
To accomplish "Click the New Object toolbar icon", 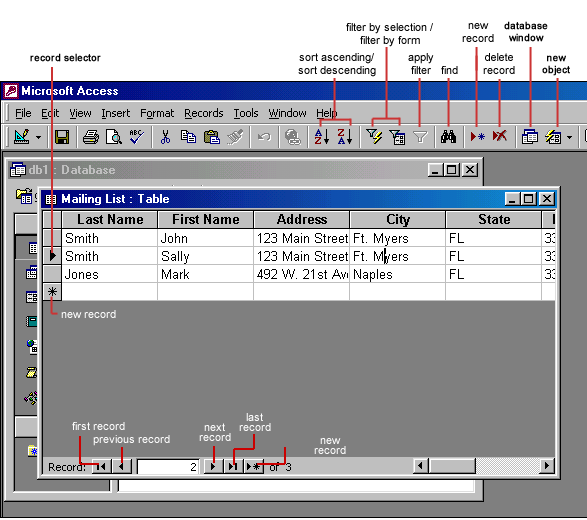I will pyautogui.click(x=553, y=137).
